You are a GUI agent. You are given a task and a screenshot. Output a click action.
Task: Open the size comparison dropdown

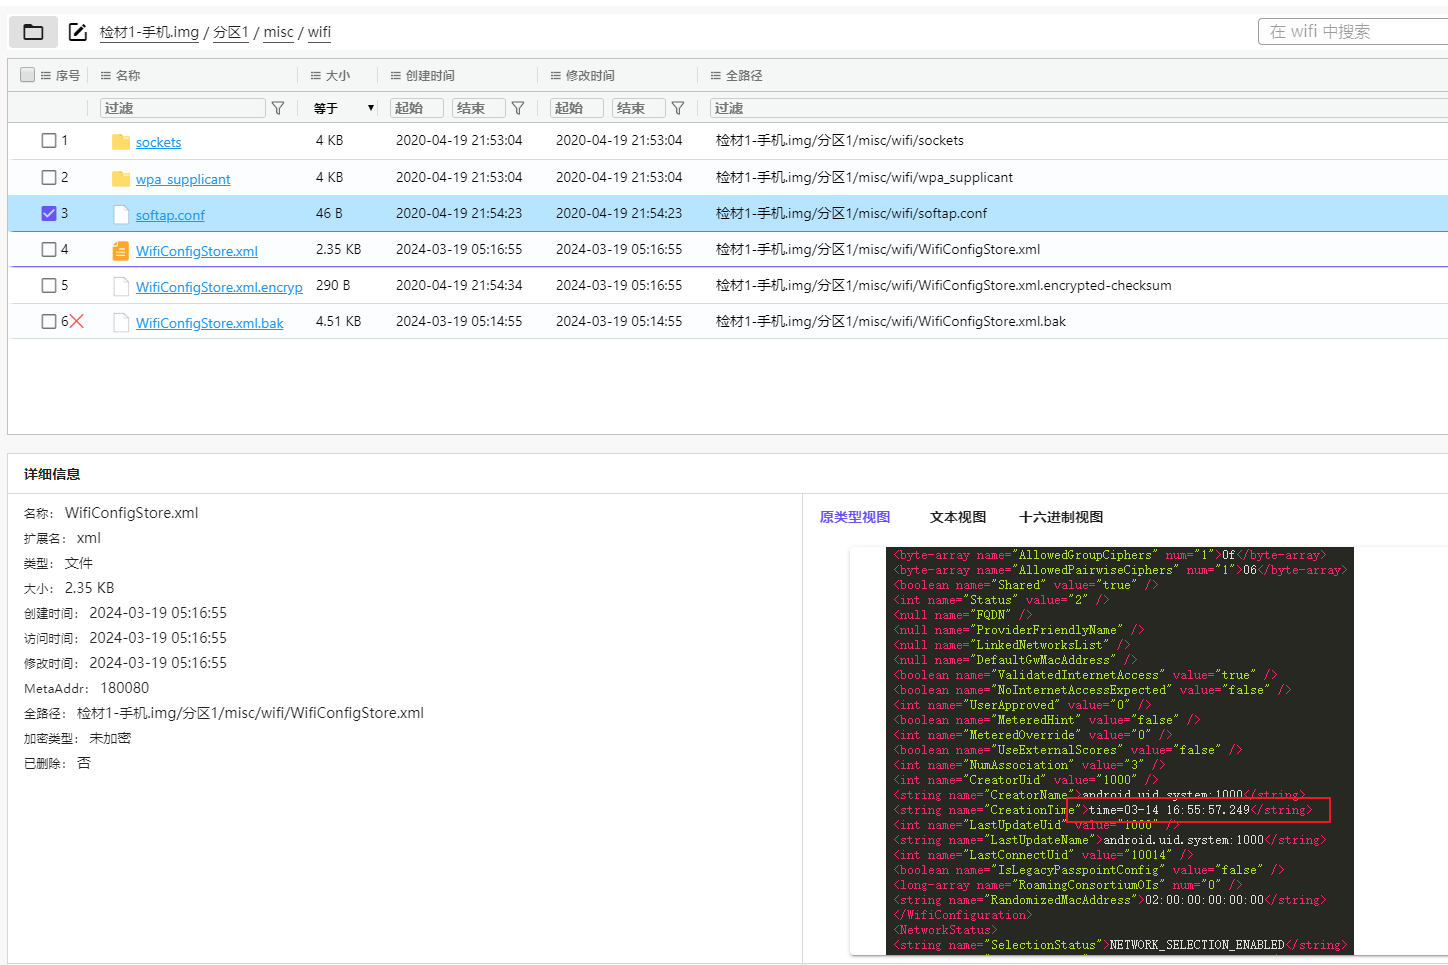point(344,108)
